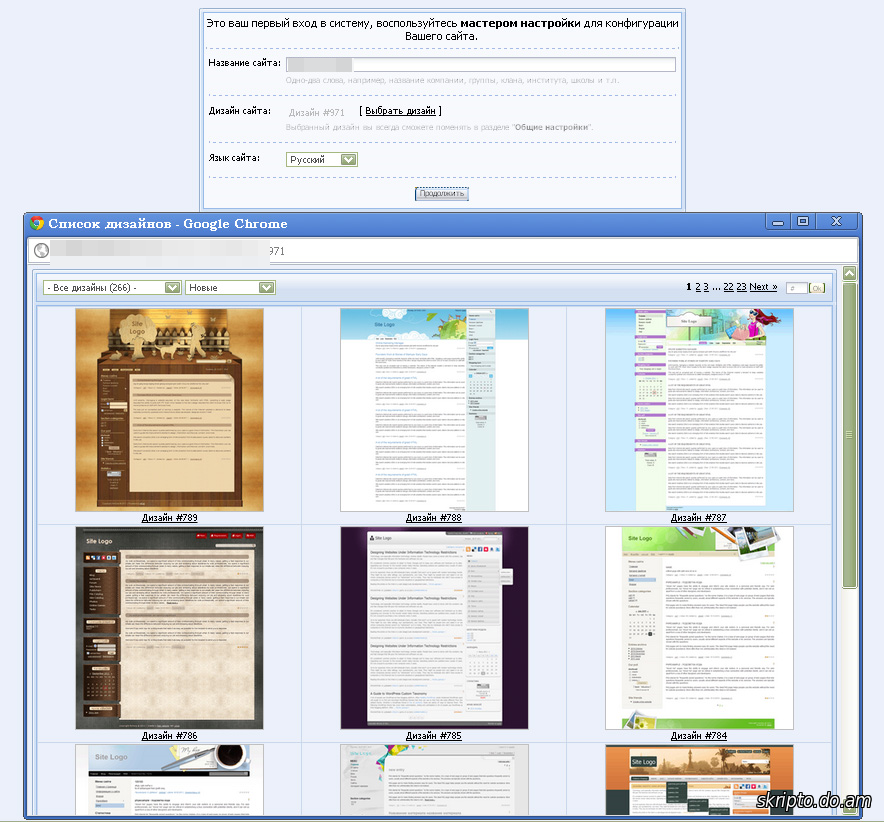Click the Chrome logo in popup title bar
The width and height of the screenshot is (884, 822).
[37, 223]
